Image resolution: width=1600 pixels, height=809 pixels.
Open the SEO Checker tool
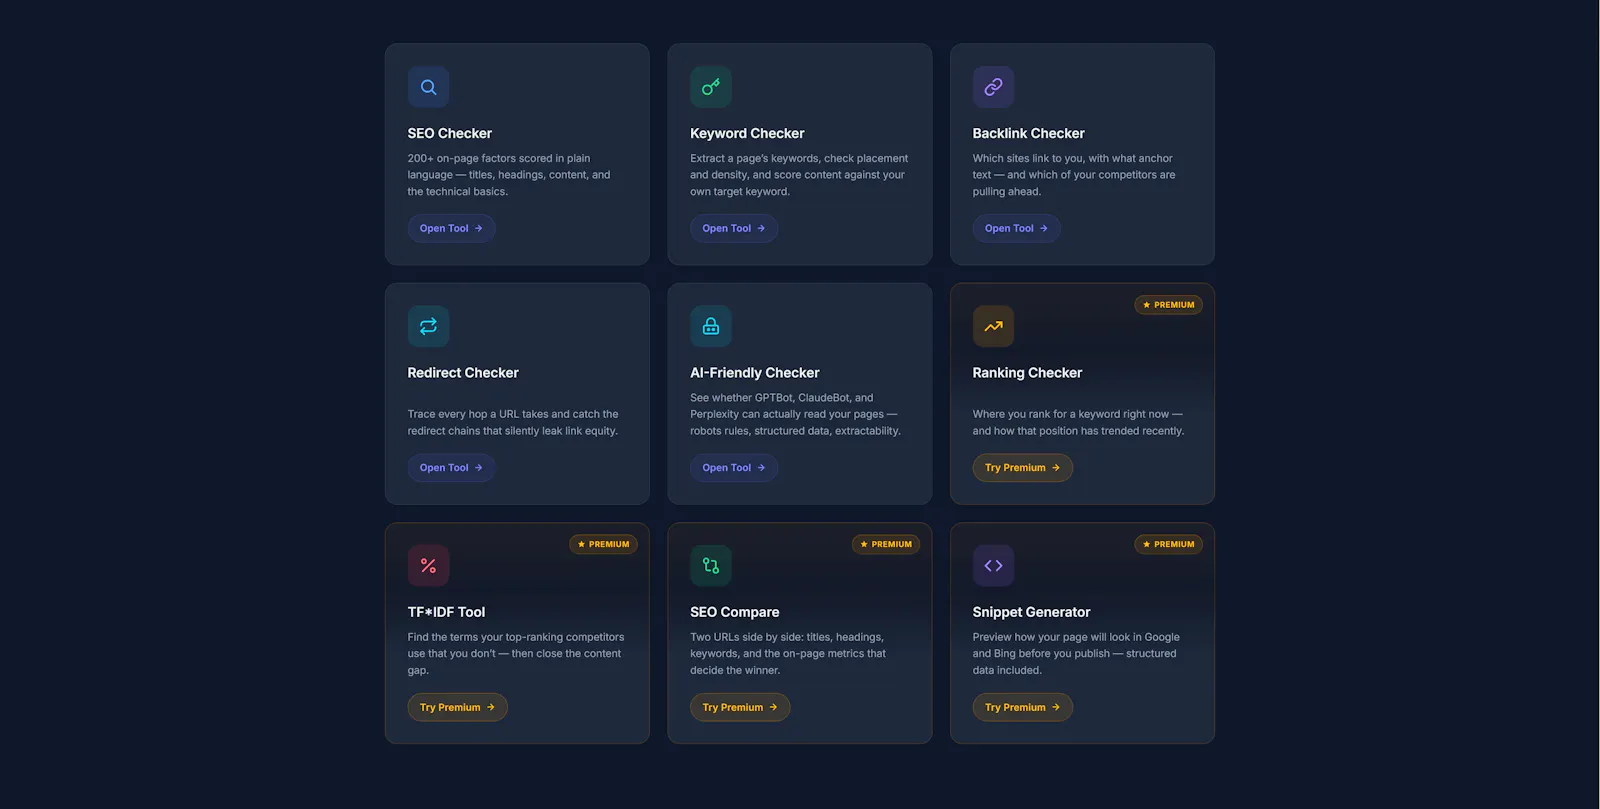point(451,228)
